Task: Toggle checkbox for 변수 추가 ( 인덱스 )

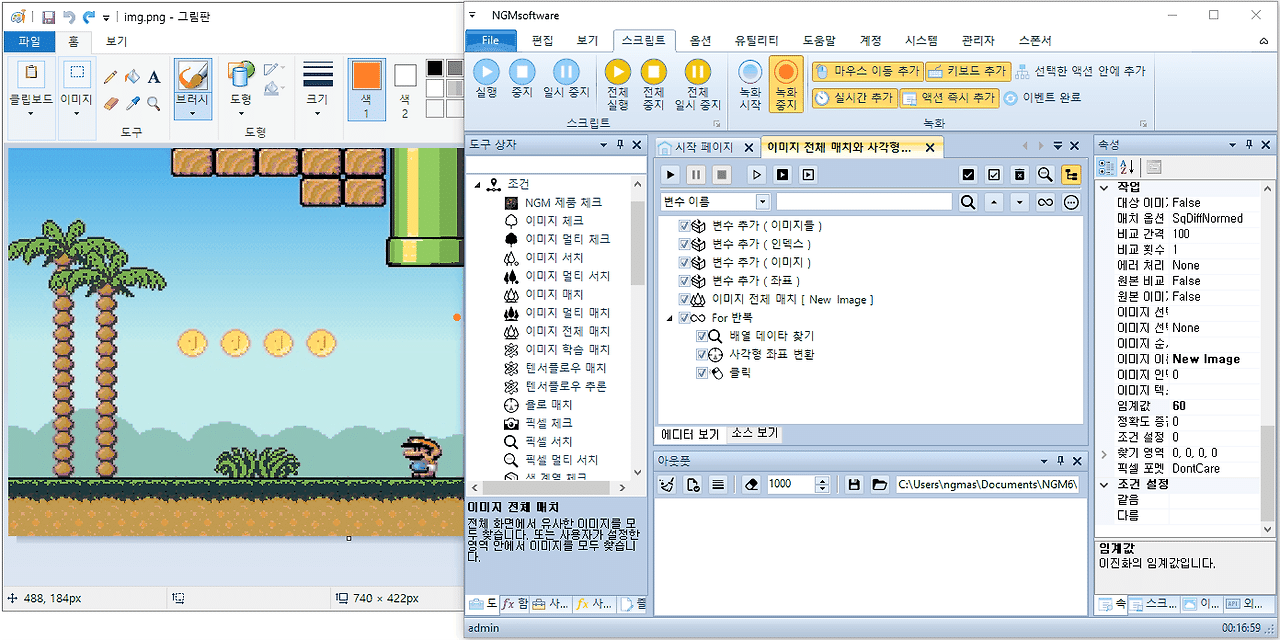Action: [684, 244]
